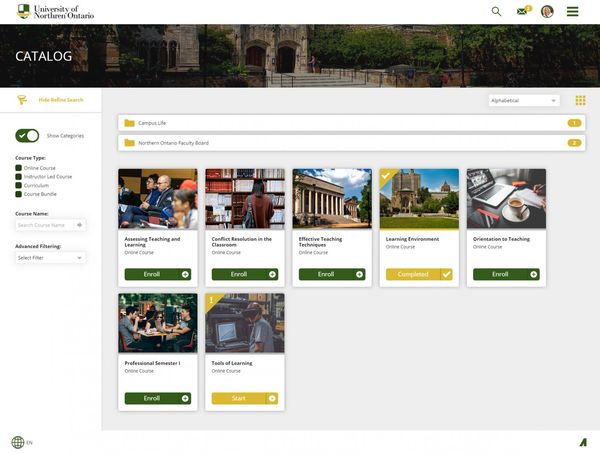600x454 pixels.
Task: Expand the Northern Ontario Faculty Board category
Action: click(x=352, y=143)
